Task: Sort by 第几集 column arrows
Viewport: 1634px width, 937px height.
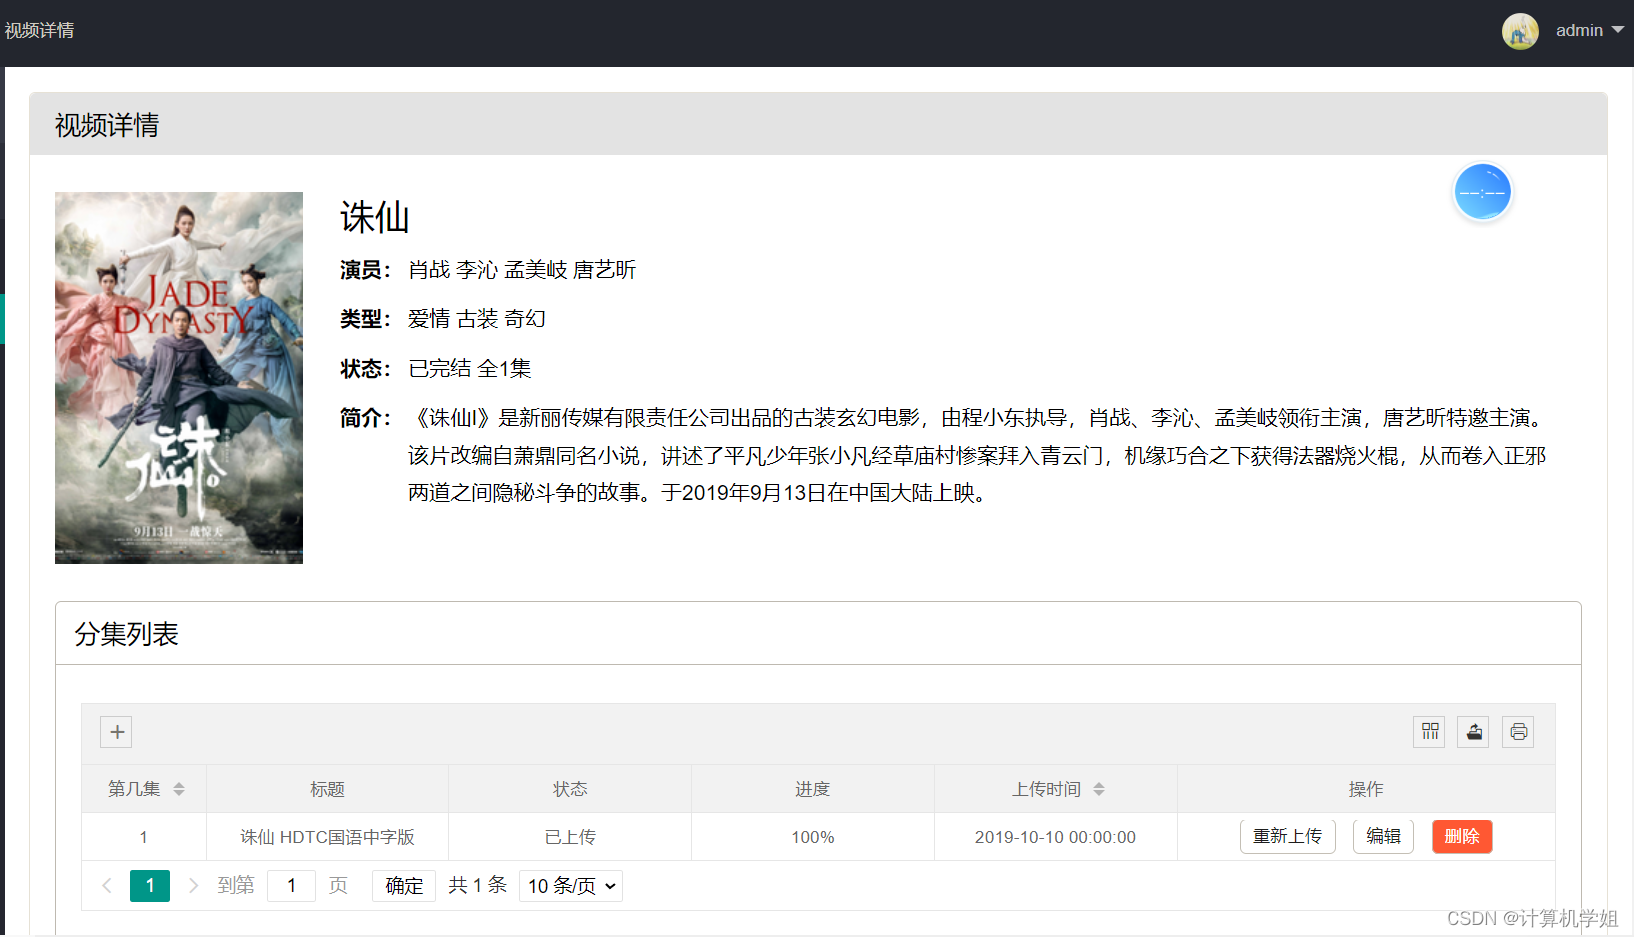Action: (x=179, y=789)
